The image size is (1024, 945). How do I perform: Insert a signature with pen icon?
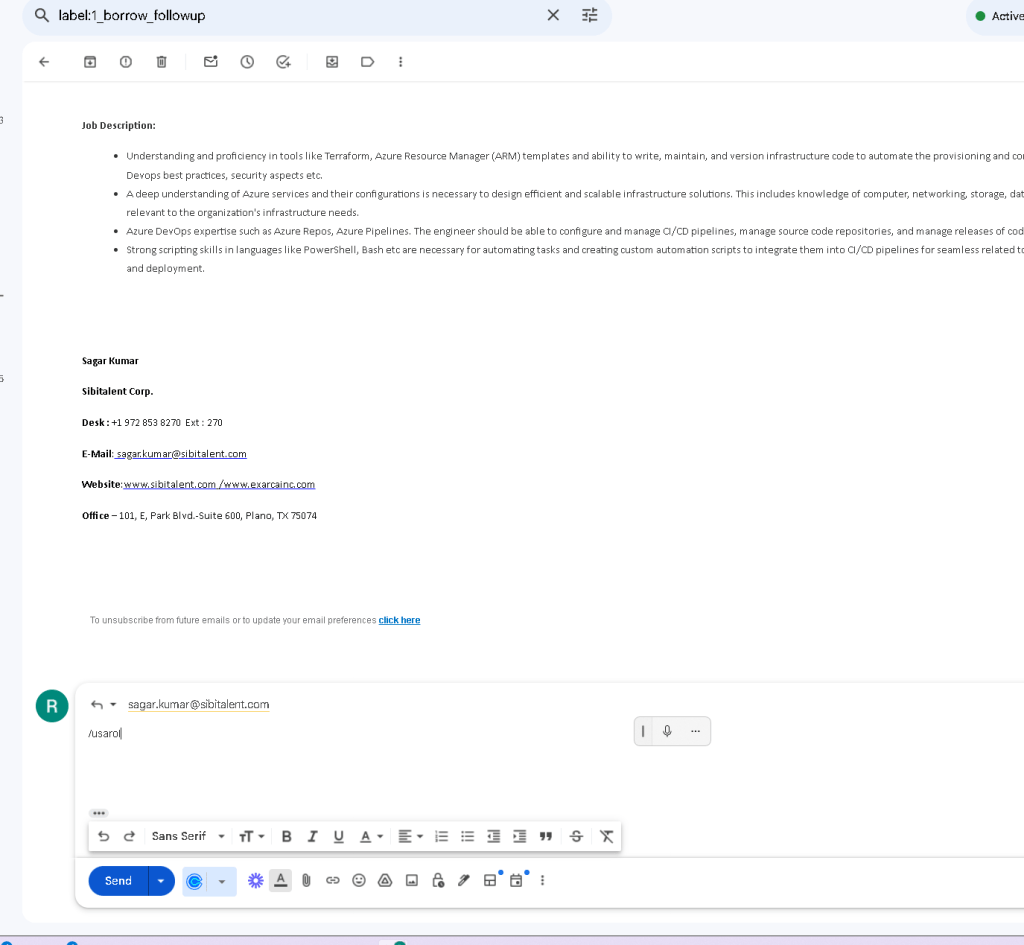464,881
